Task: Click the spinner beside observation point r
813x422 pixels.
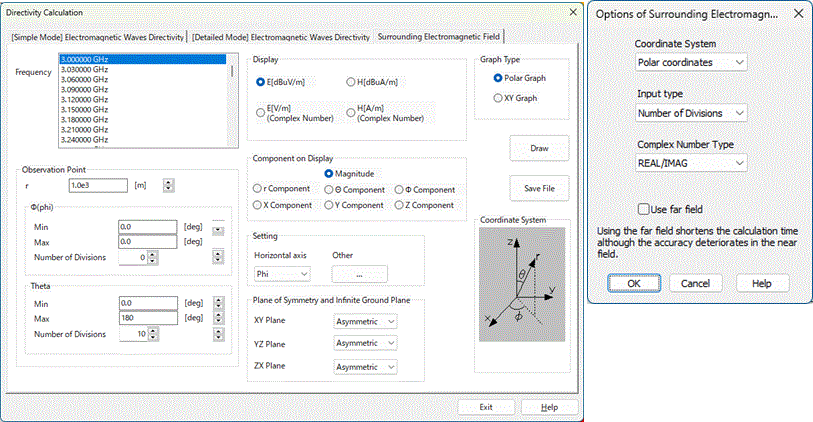Action: click(167, 185)
